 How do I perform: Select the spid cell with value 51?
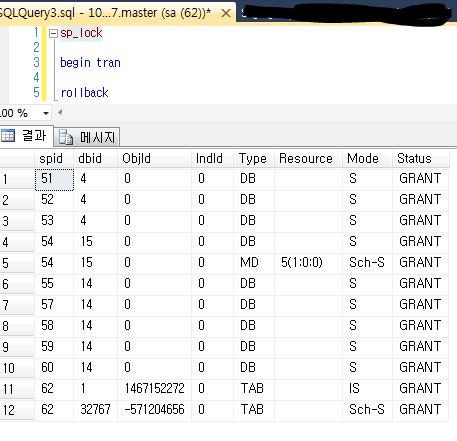(x=54, y=179)
